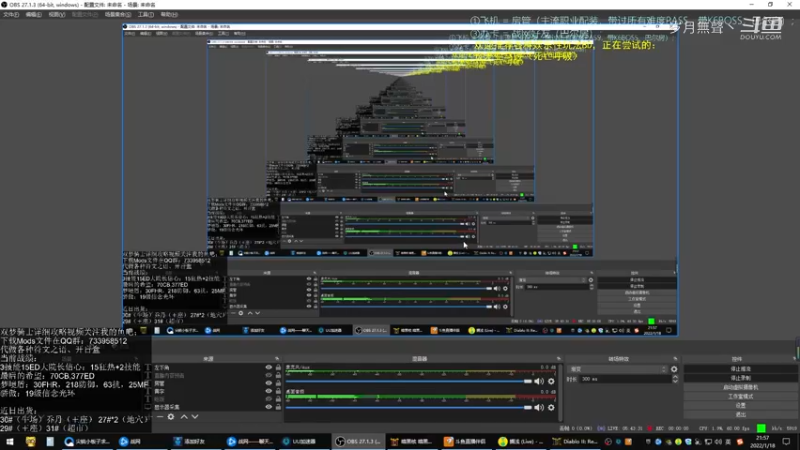The height and width of the screenshot is (450, 800).
Task: Toggle visibility of the fourth source row
Action: point(268,391)
